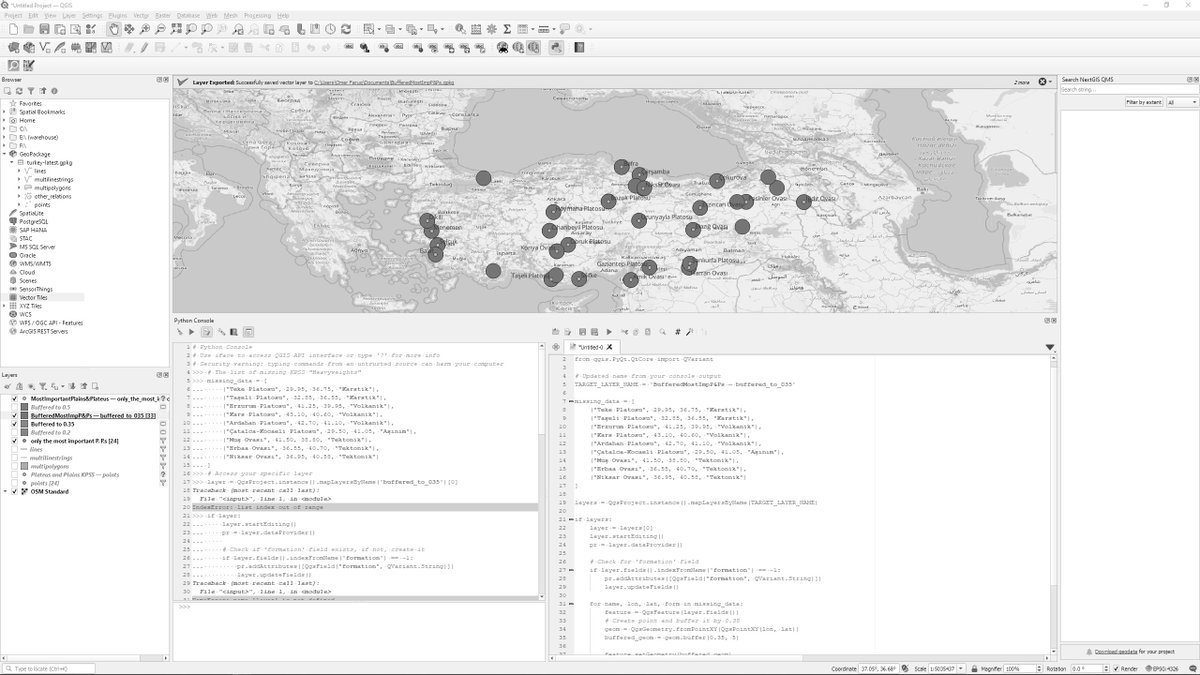Image resolution: width=1200 pixels, height=675 pixels.
Task: Click the Identify Features tool
Action: click(x=461, y=29)
